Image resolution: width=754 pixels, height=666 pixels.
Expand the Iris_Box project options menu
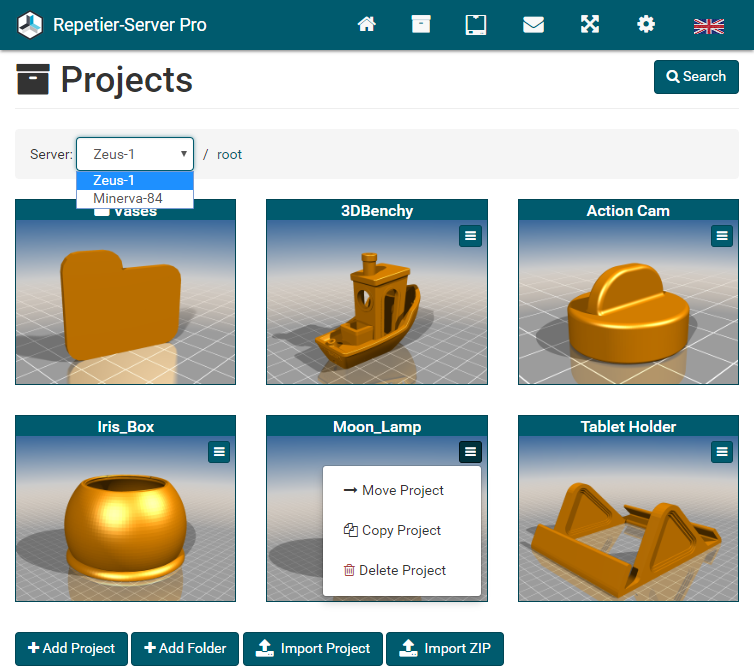tap(219, 452)
